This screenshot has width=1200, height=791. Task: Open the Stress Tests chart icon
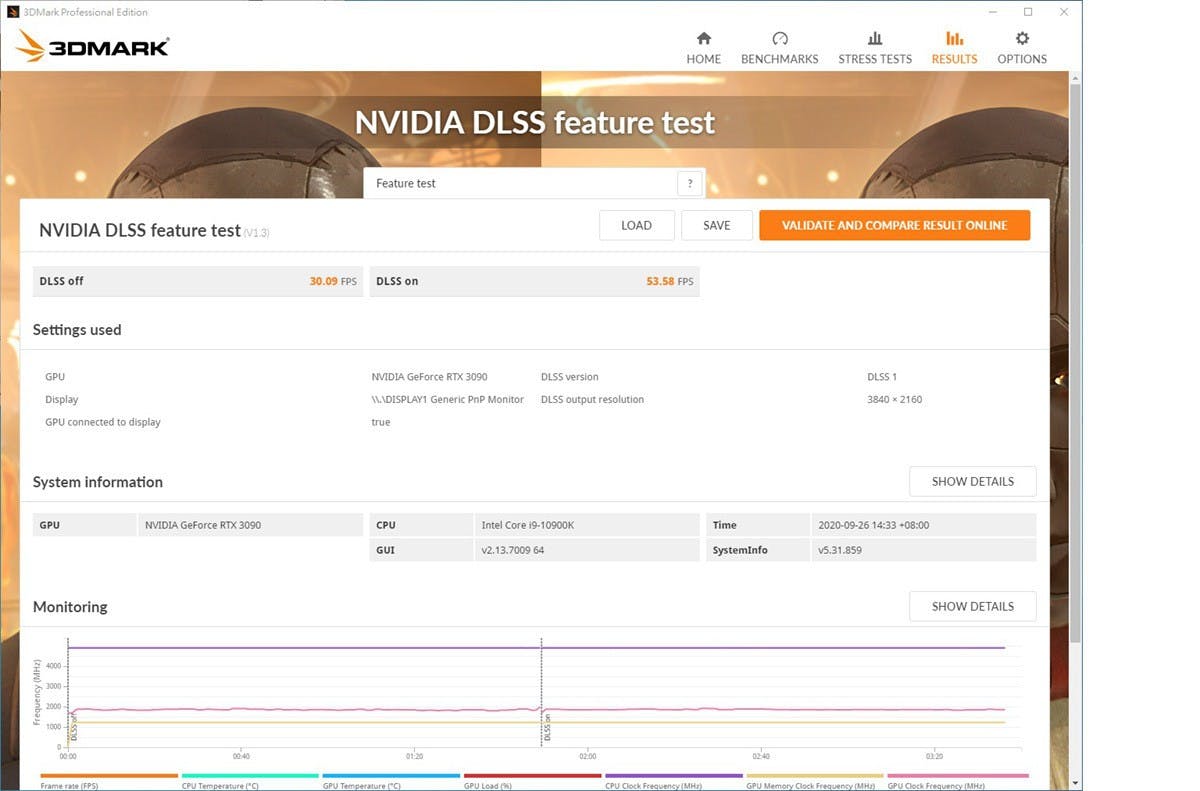[x=875, y=38]
